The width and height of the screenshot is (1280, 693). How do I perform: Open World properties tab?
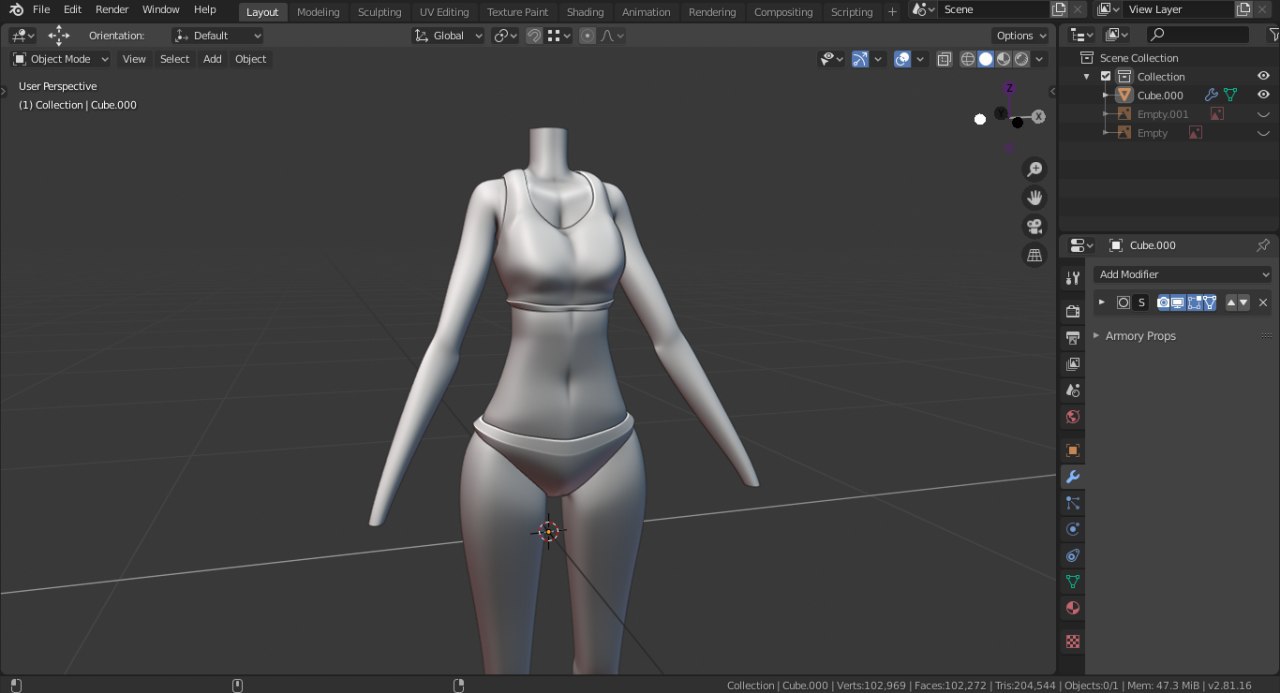[1073, 417]
